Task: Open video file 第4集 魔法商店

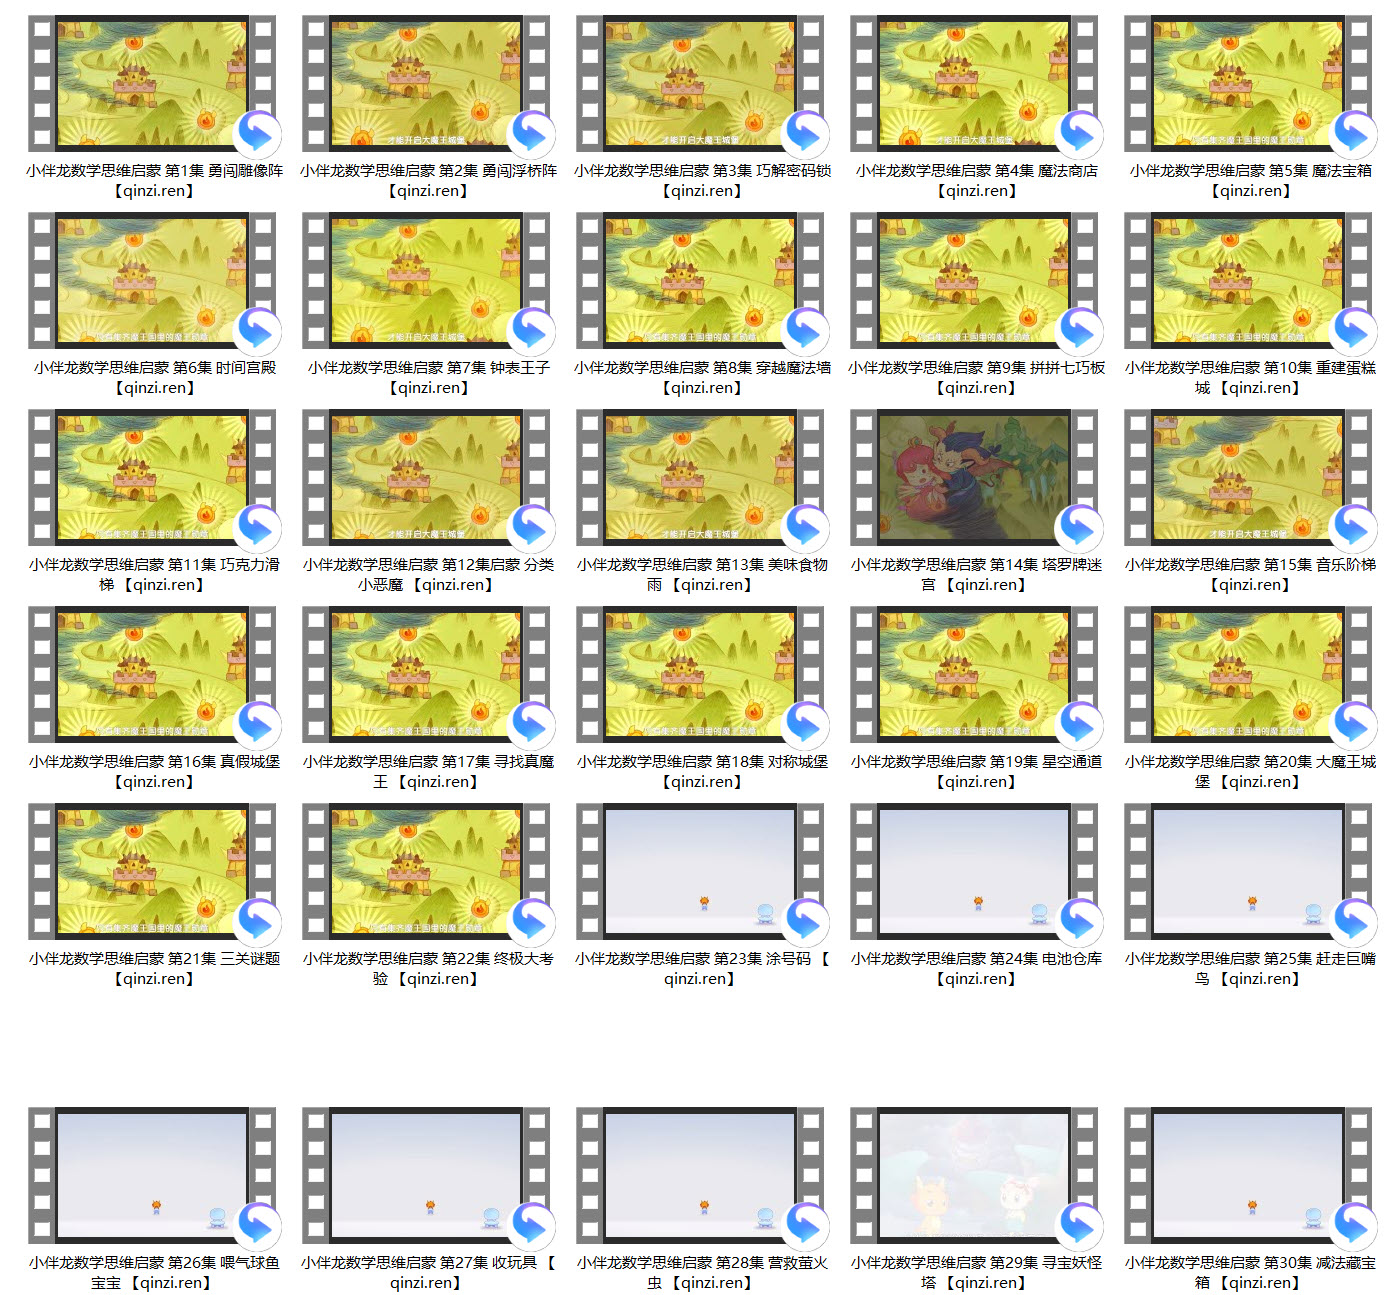Action: pyautogui.click(x=974, y=84)
